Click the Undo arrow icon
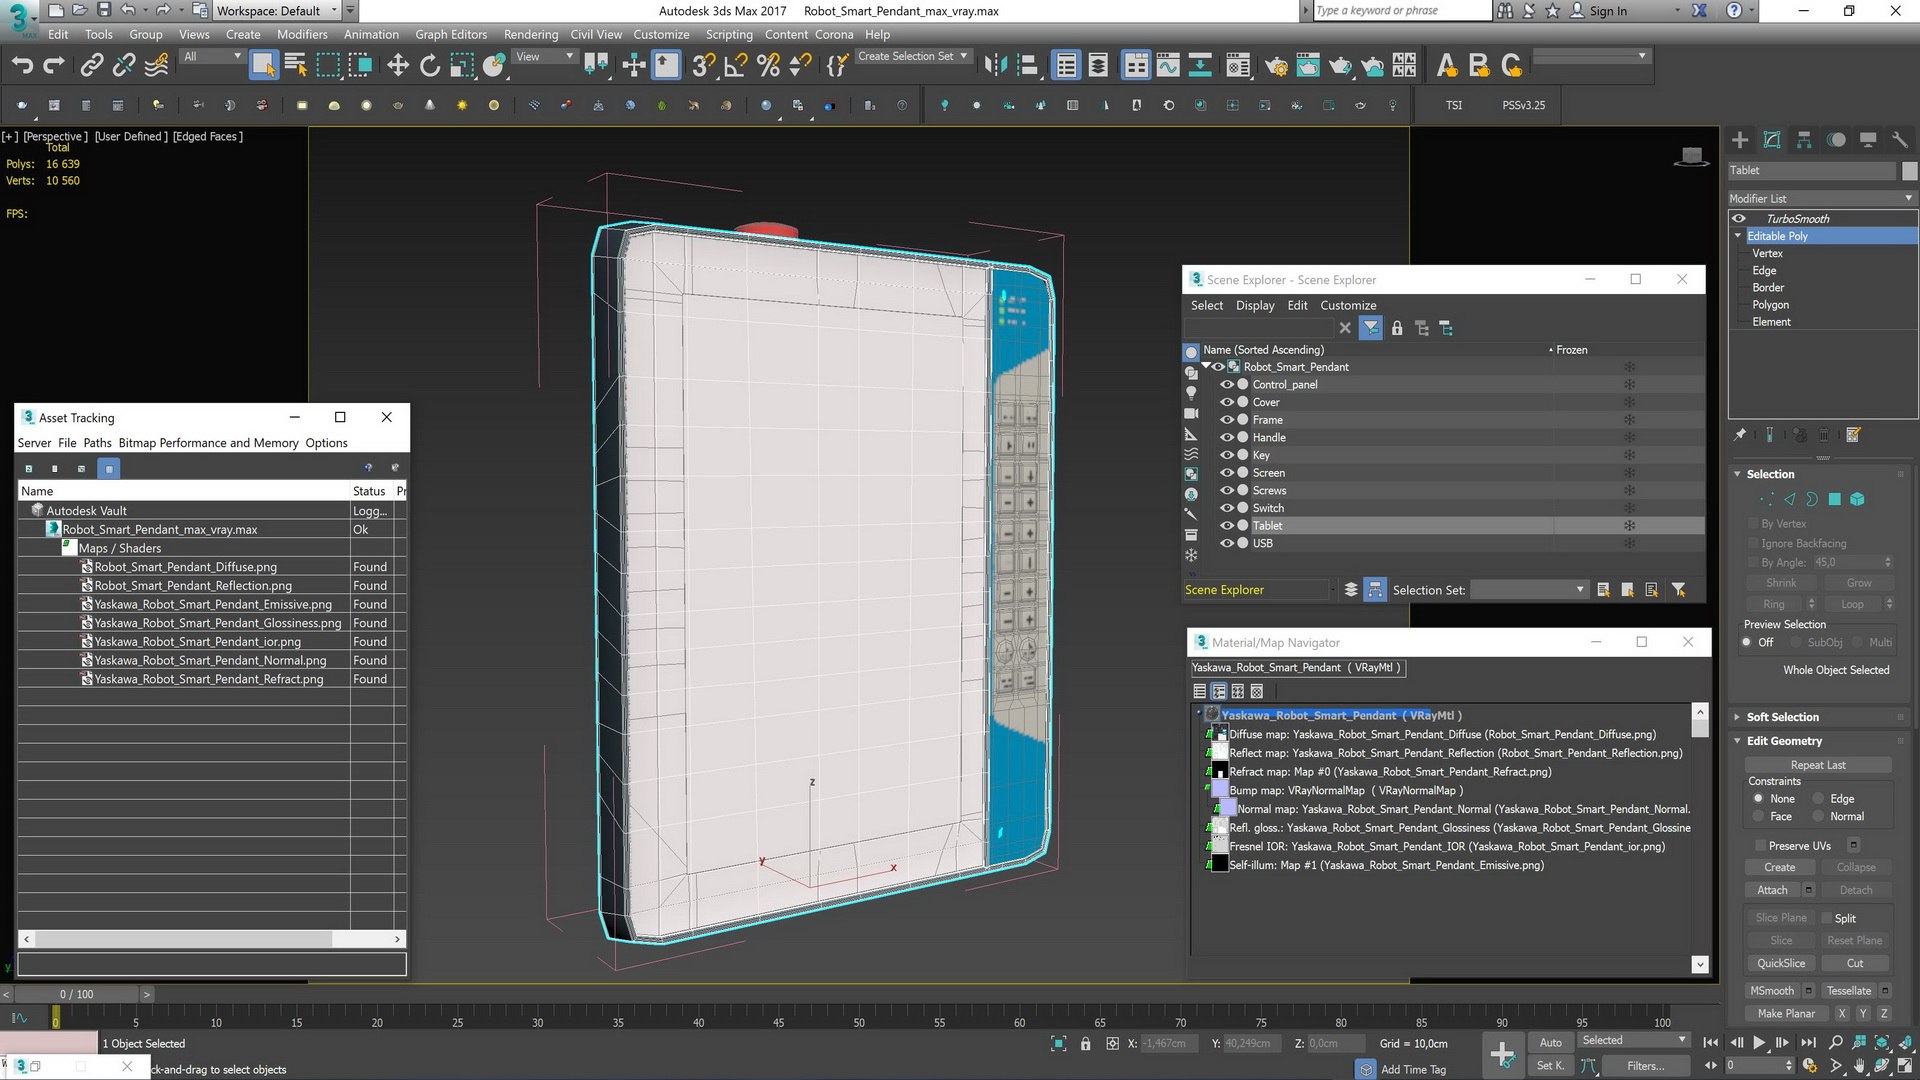This screenshot has width=1920, height=1080. tap(22, 66)
